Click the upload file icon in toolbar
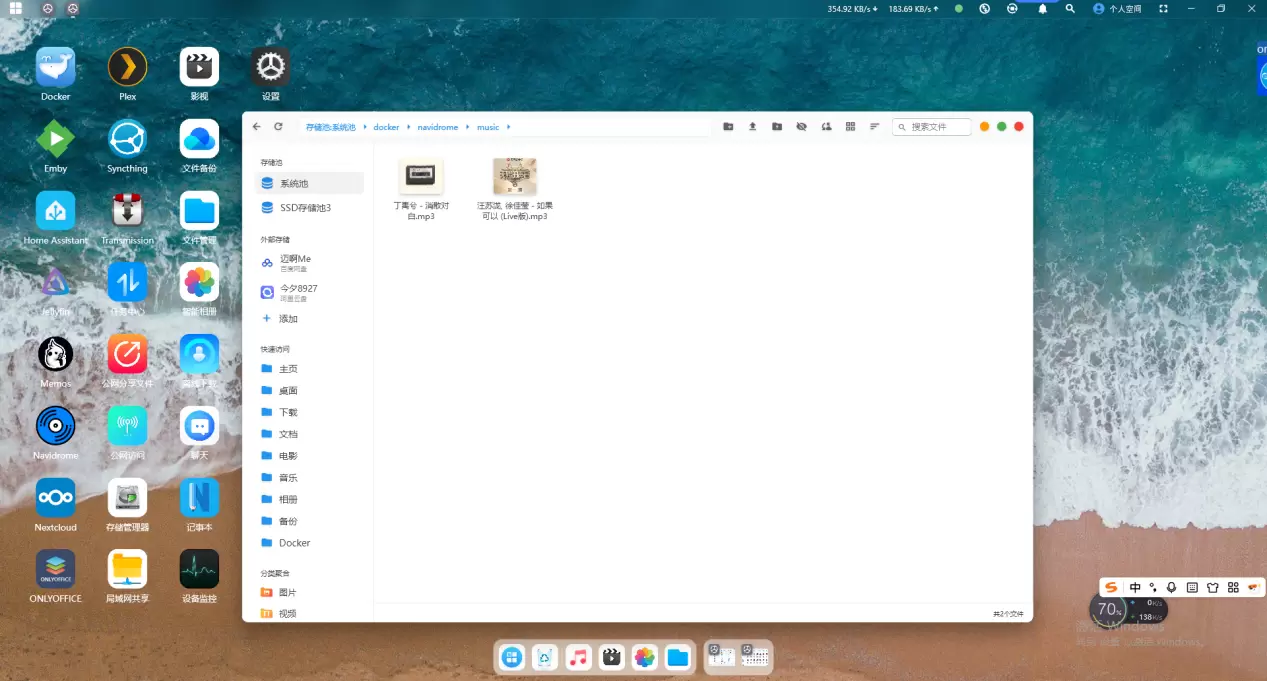Viewport: 1267px width, 681px height. [752, 127]
